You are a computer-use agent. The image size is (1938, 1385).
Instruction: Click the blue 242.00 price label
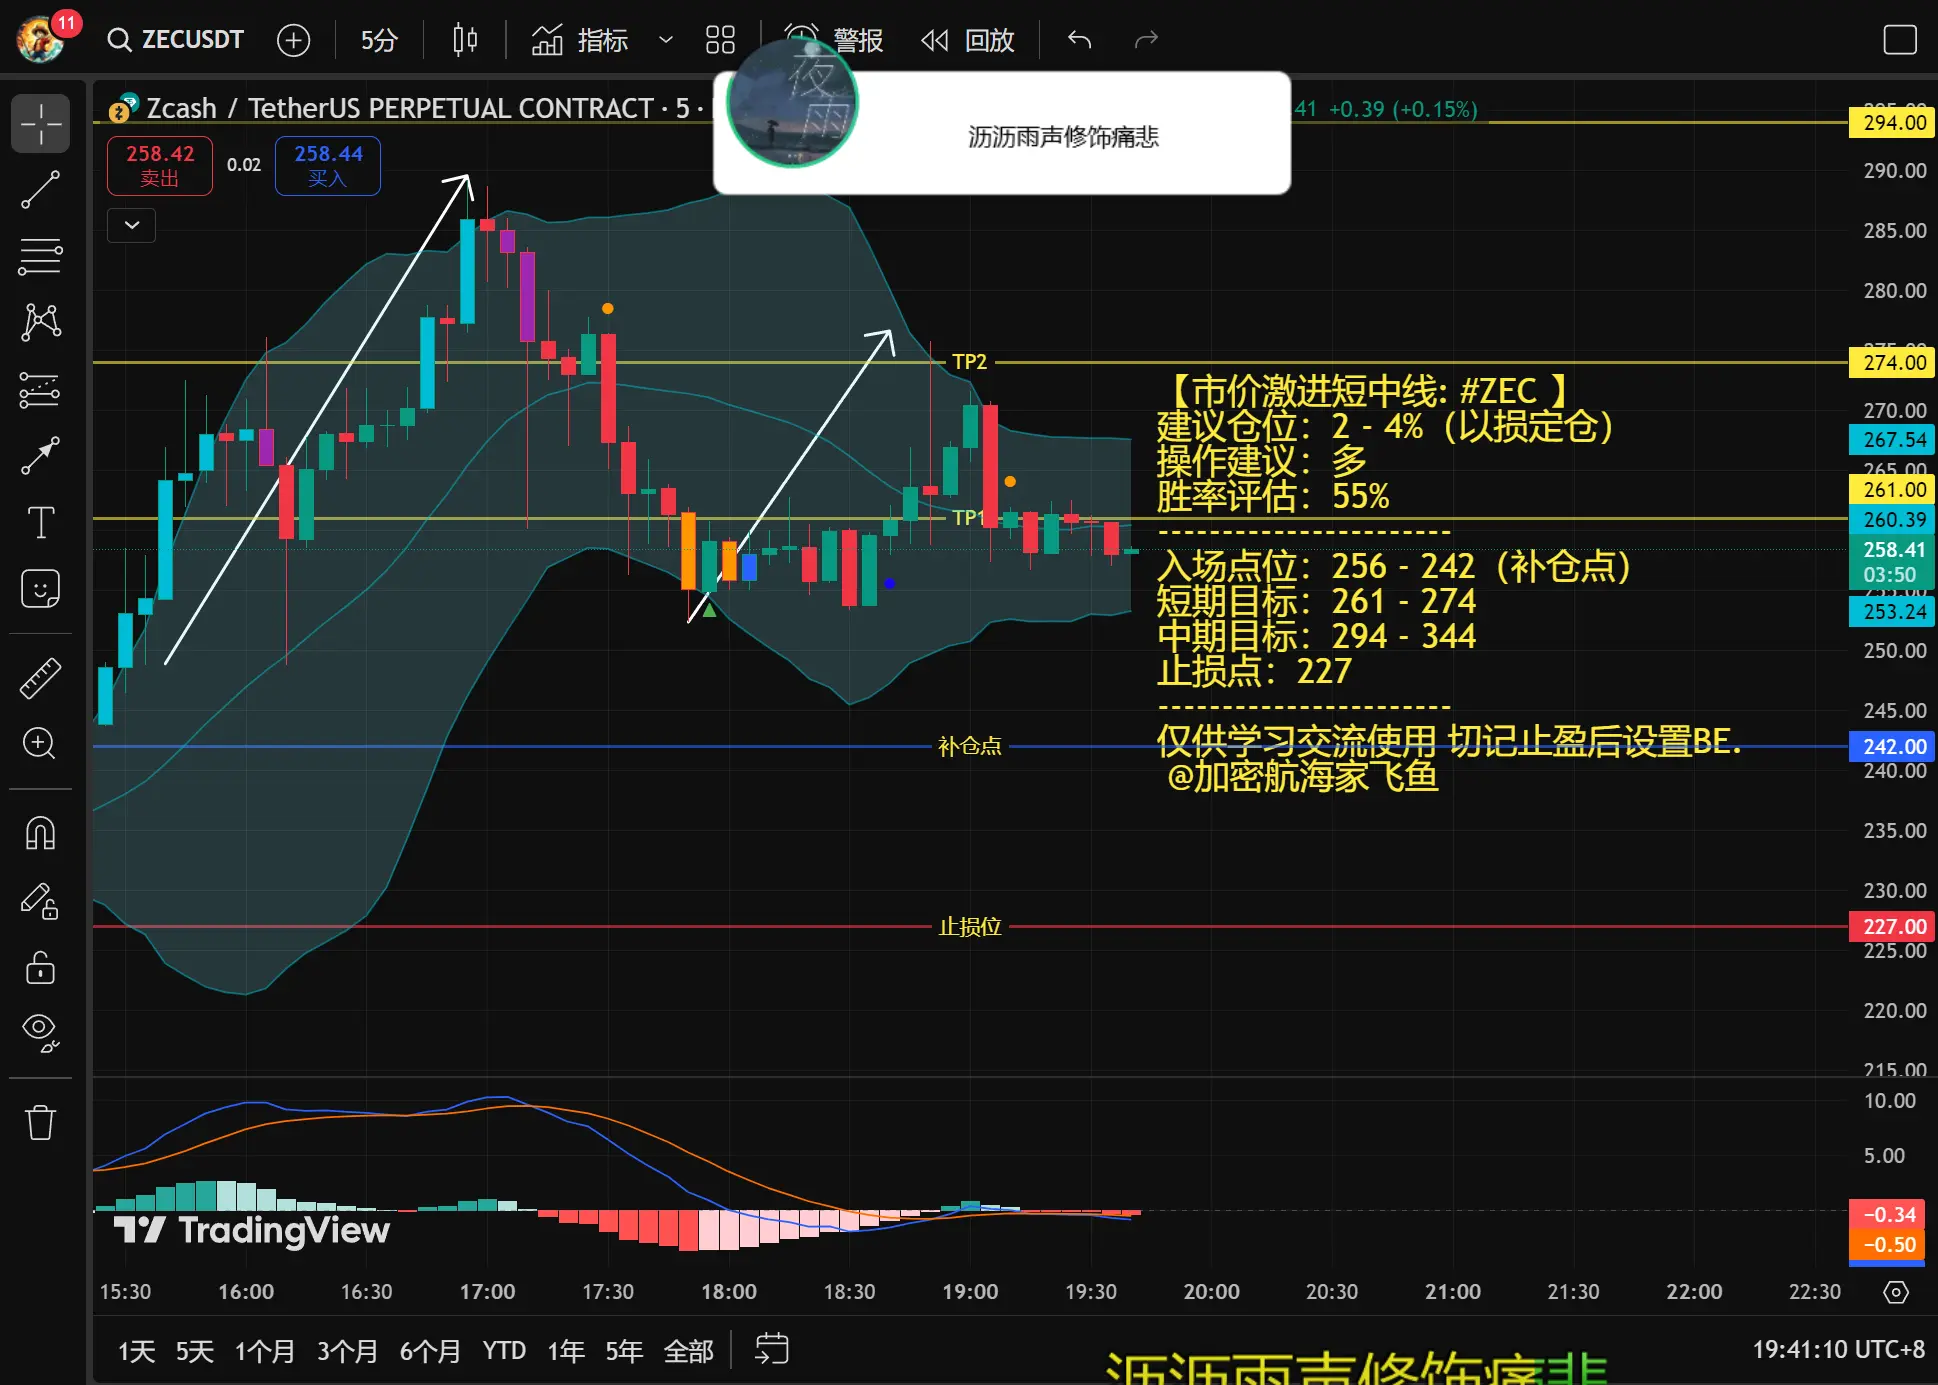[1893, 746]
